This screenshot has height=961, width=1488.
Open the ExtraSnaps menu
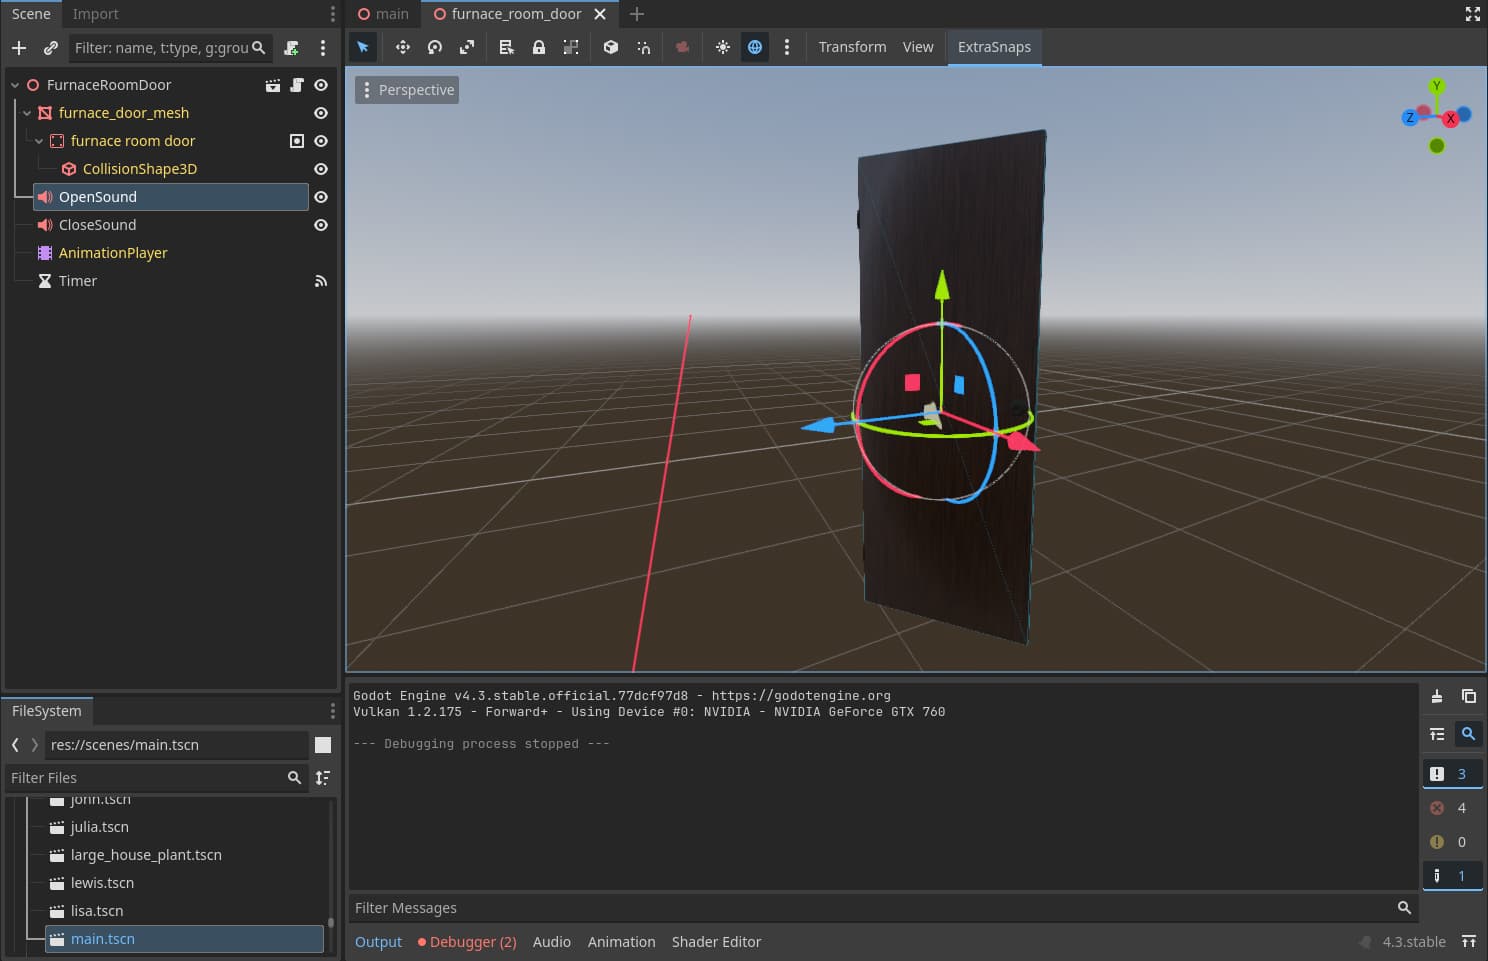pos(994,47)
